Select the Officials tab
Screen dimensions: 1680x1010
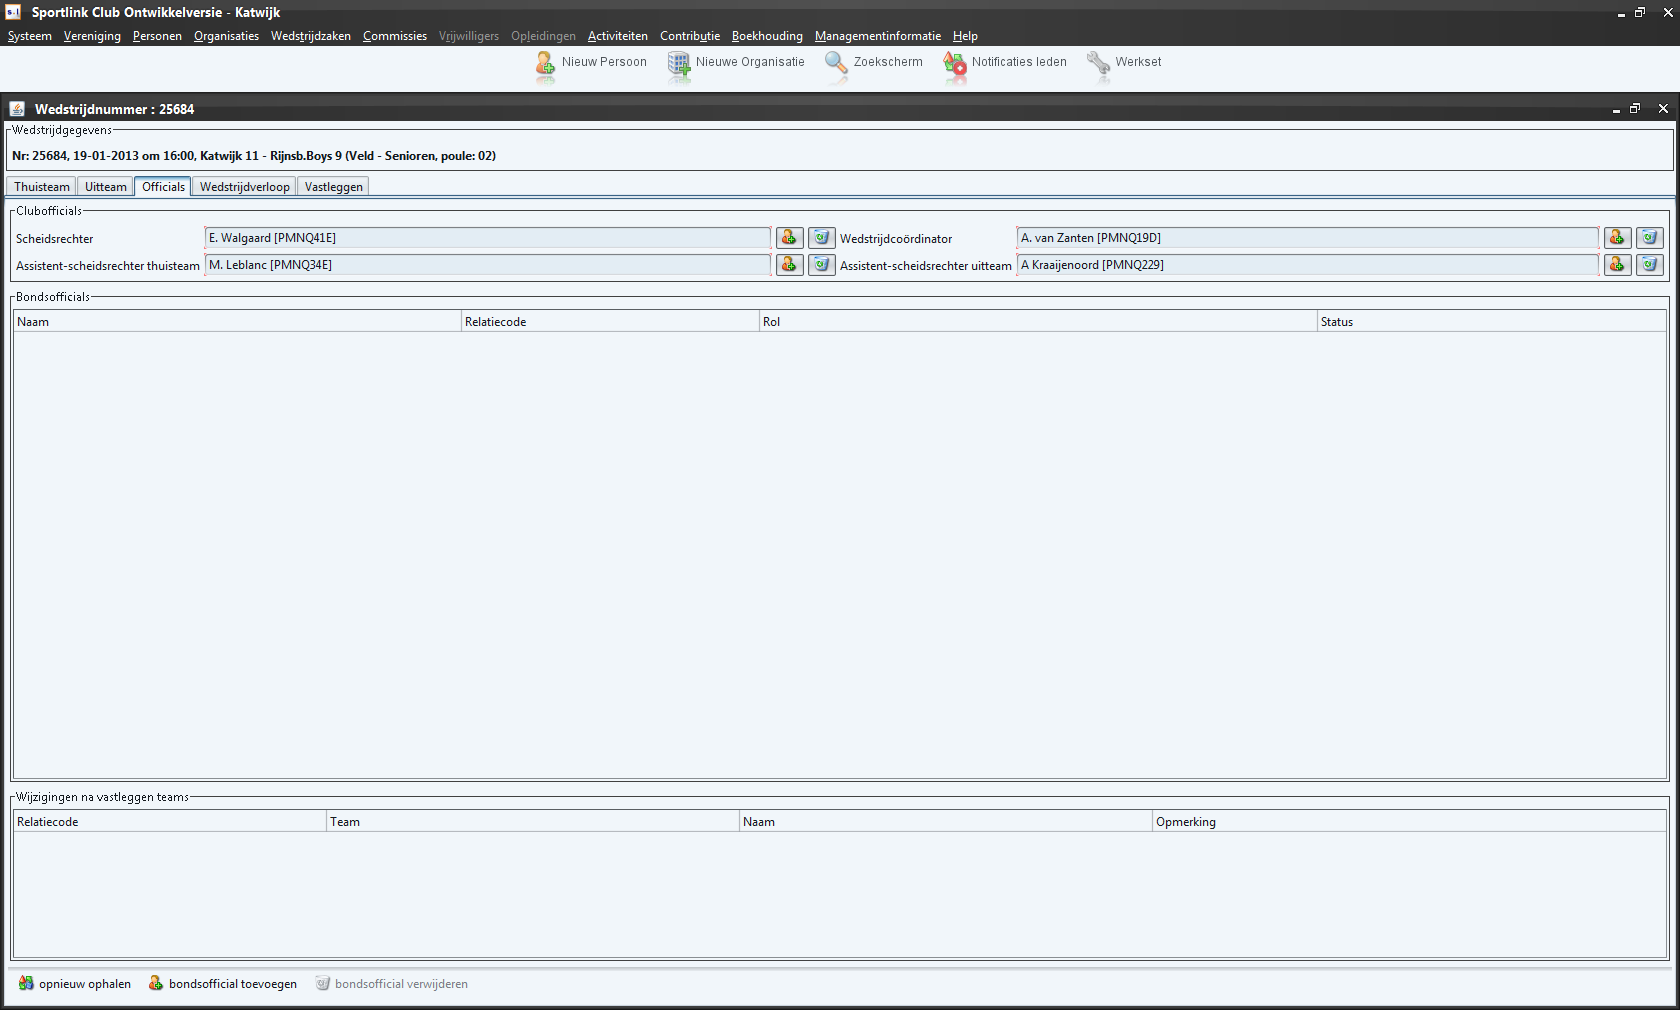(x=163, y=187)
